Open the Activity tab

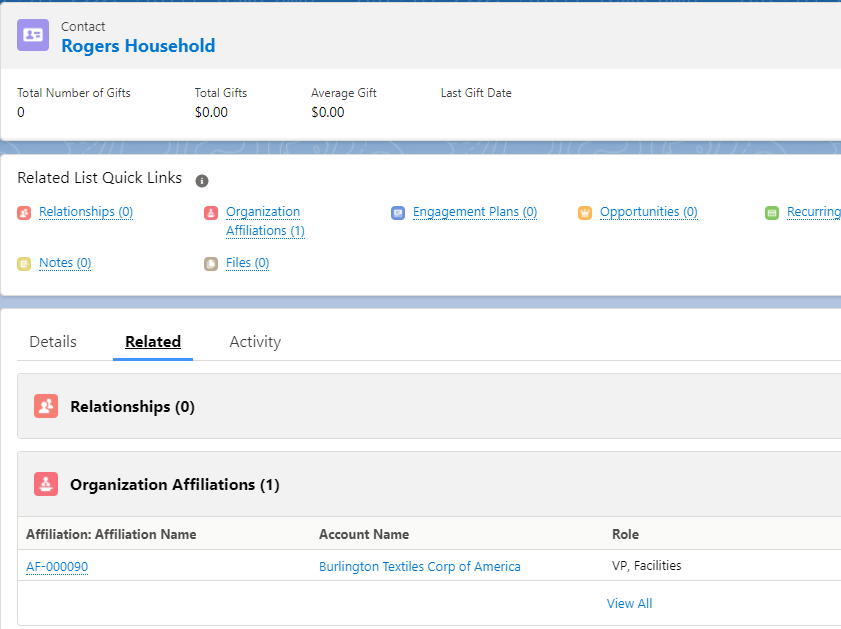tap(255, 342)
